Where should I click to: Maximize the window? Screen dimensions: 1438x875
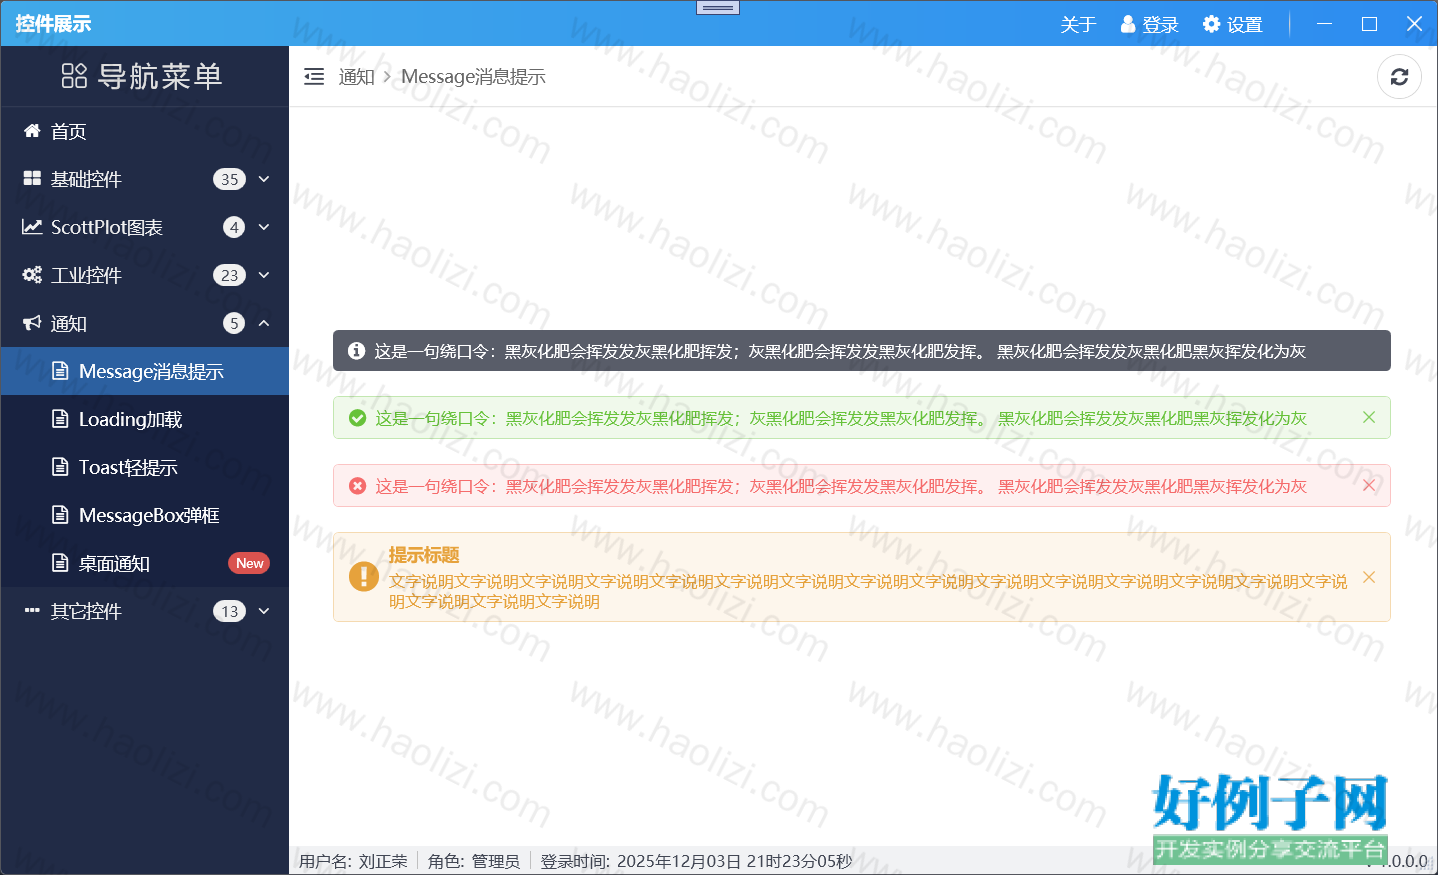(1369, 24)
